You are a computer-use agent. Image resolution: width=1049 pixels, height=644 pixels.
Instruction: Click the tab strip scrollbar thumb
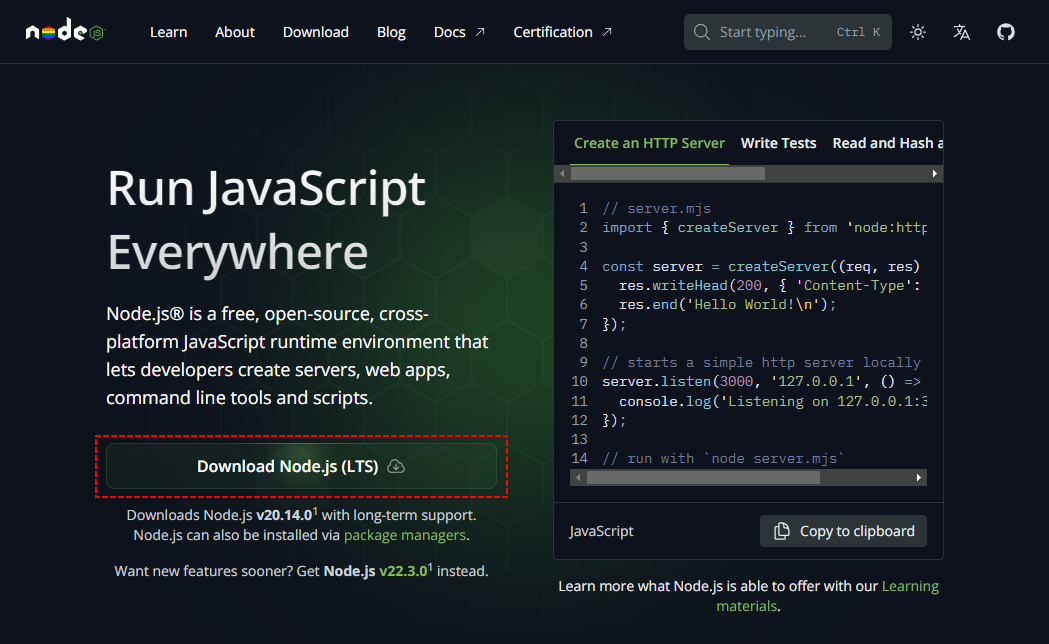coord(668,174)
